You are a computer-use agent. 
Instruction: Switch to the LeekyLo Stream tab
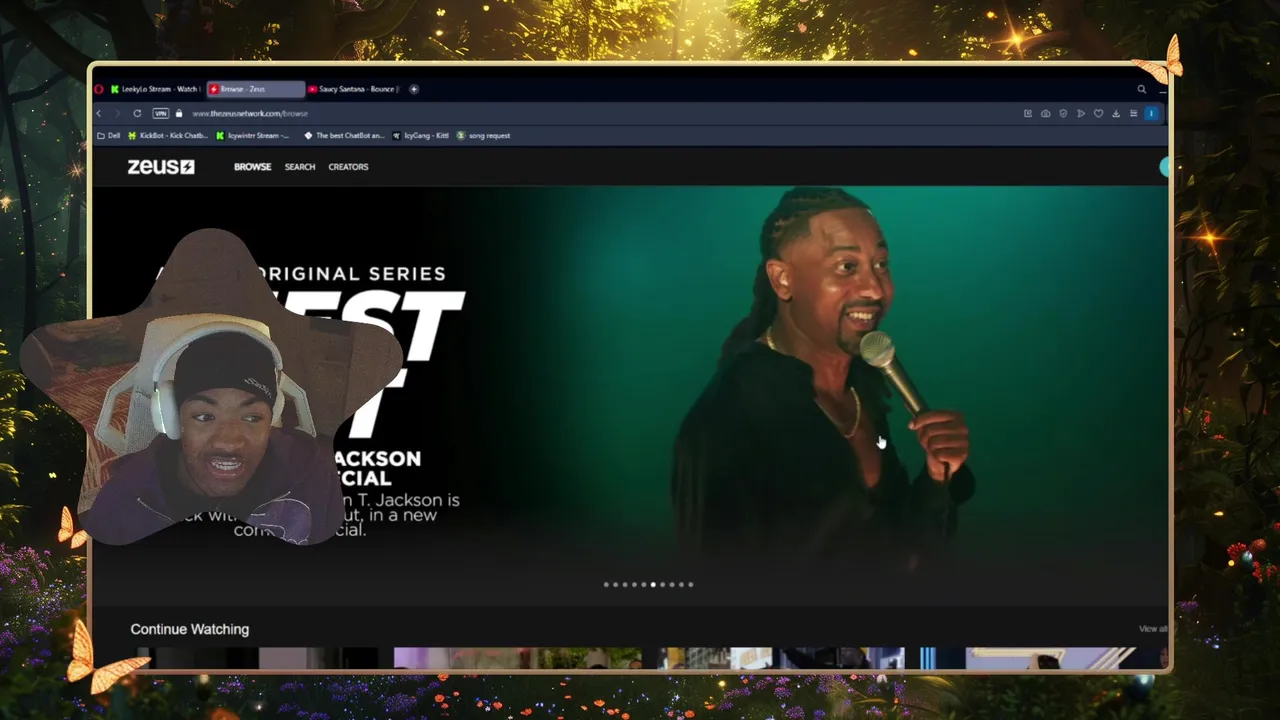pos(155,89)
